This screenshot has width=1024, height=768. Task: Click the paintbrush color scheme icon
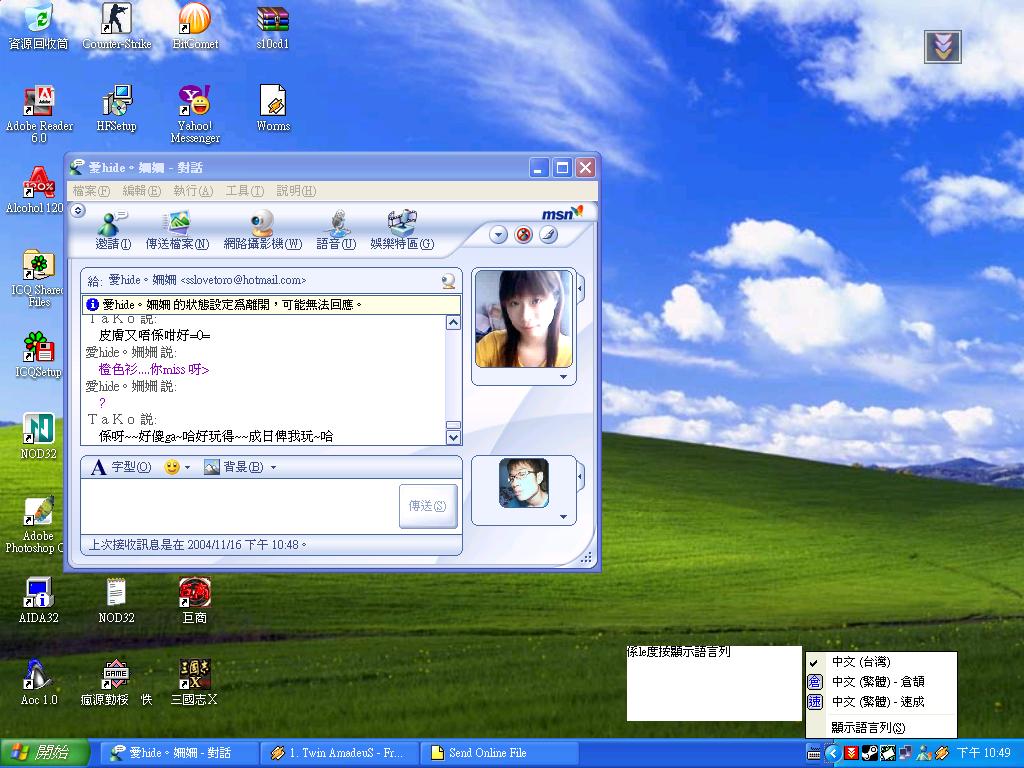[549, 234]
